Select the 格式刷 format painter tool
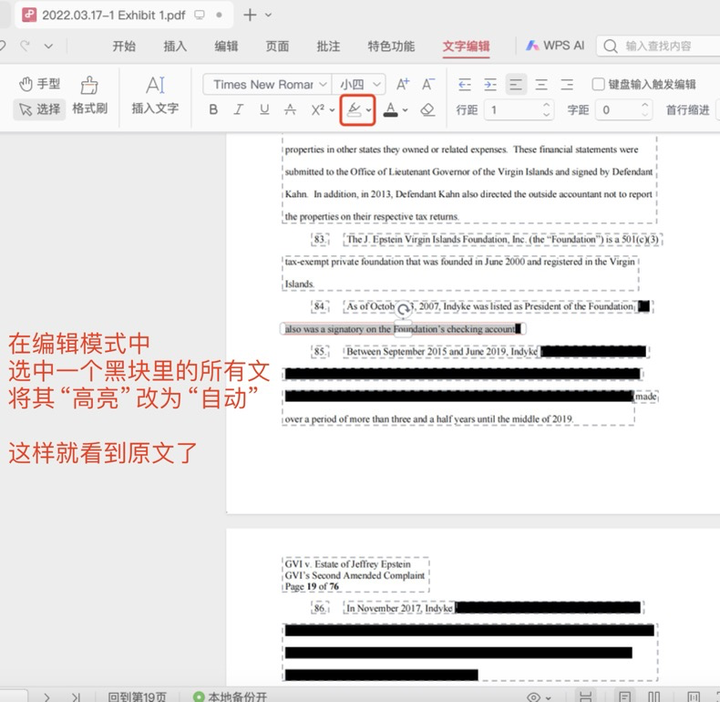The height and width of the screenshot is (702, 720). (90, 96)
